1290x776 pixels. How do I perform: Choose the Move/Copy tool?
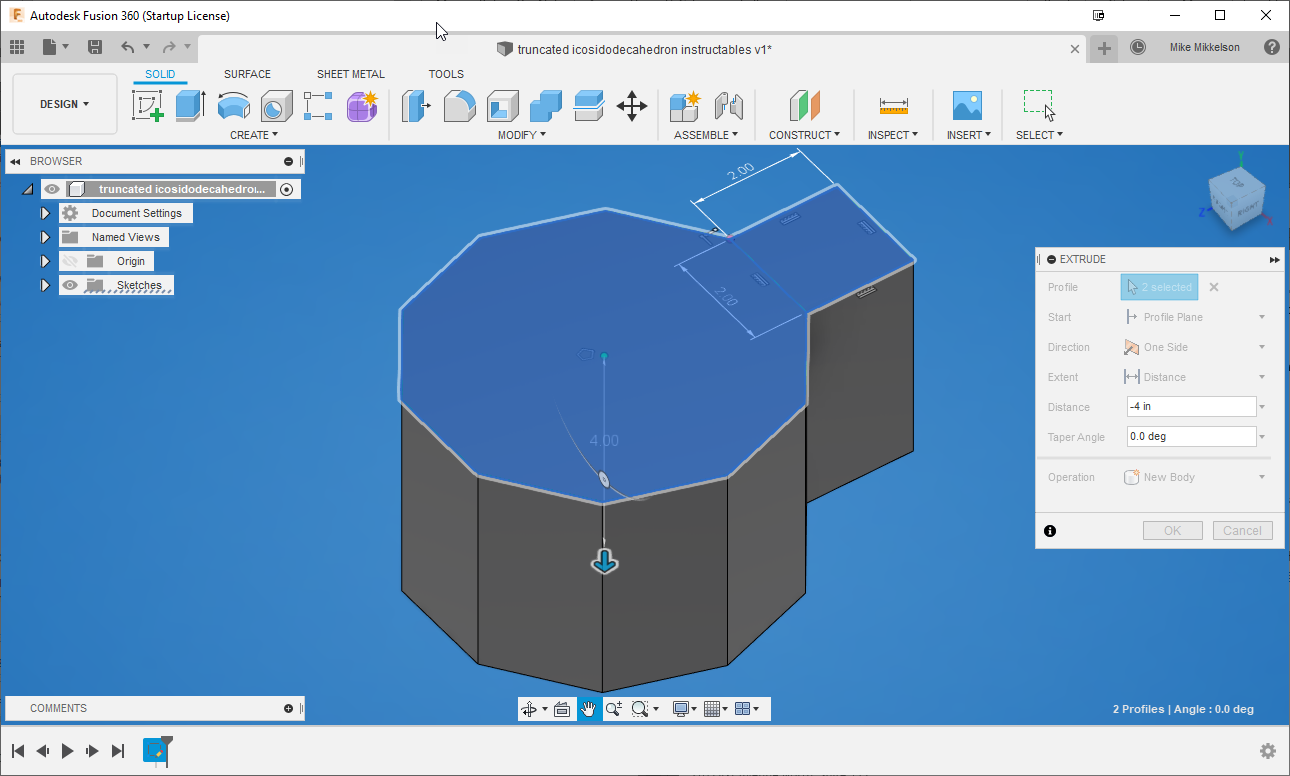click(x=632, y=105)
